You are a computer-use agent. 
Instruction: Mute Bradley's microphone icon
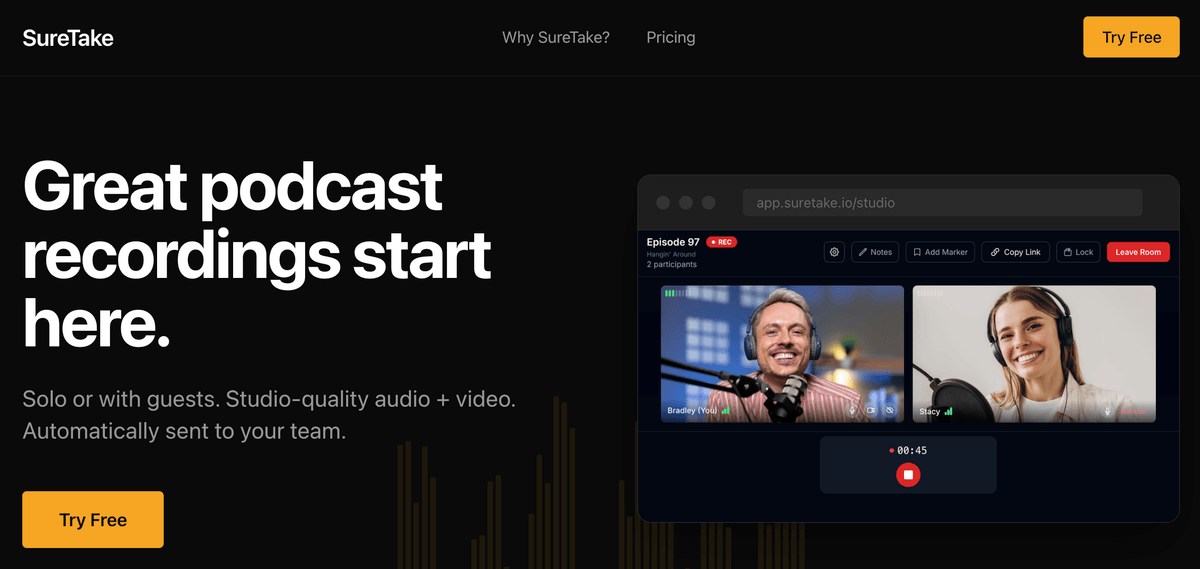tap(852, 411)
